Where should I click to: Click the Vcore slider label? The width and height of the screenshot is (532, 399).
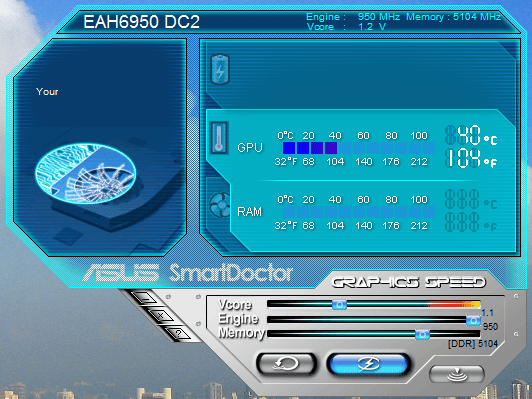pos(235,304)
